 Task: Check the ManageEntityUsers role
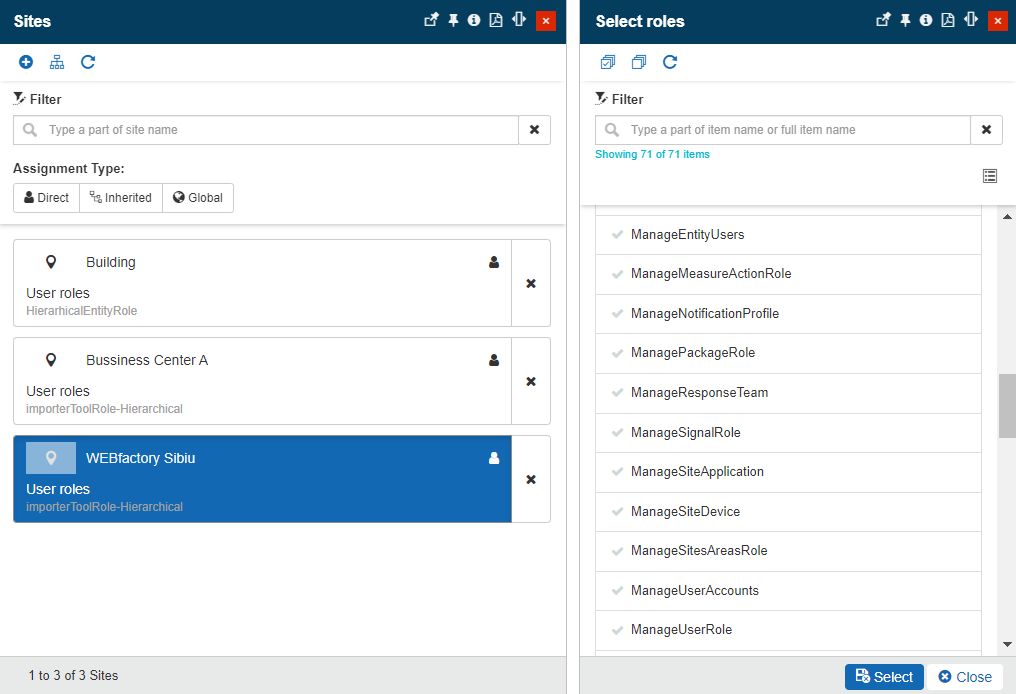pyautogui.click(x=618, y=235)
